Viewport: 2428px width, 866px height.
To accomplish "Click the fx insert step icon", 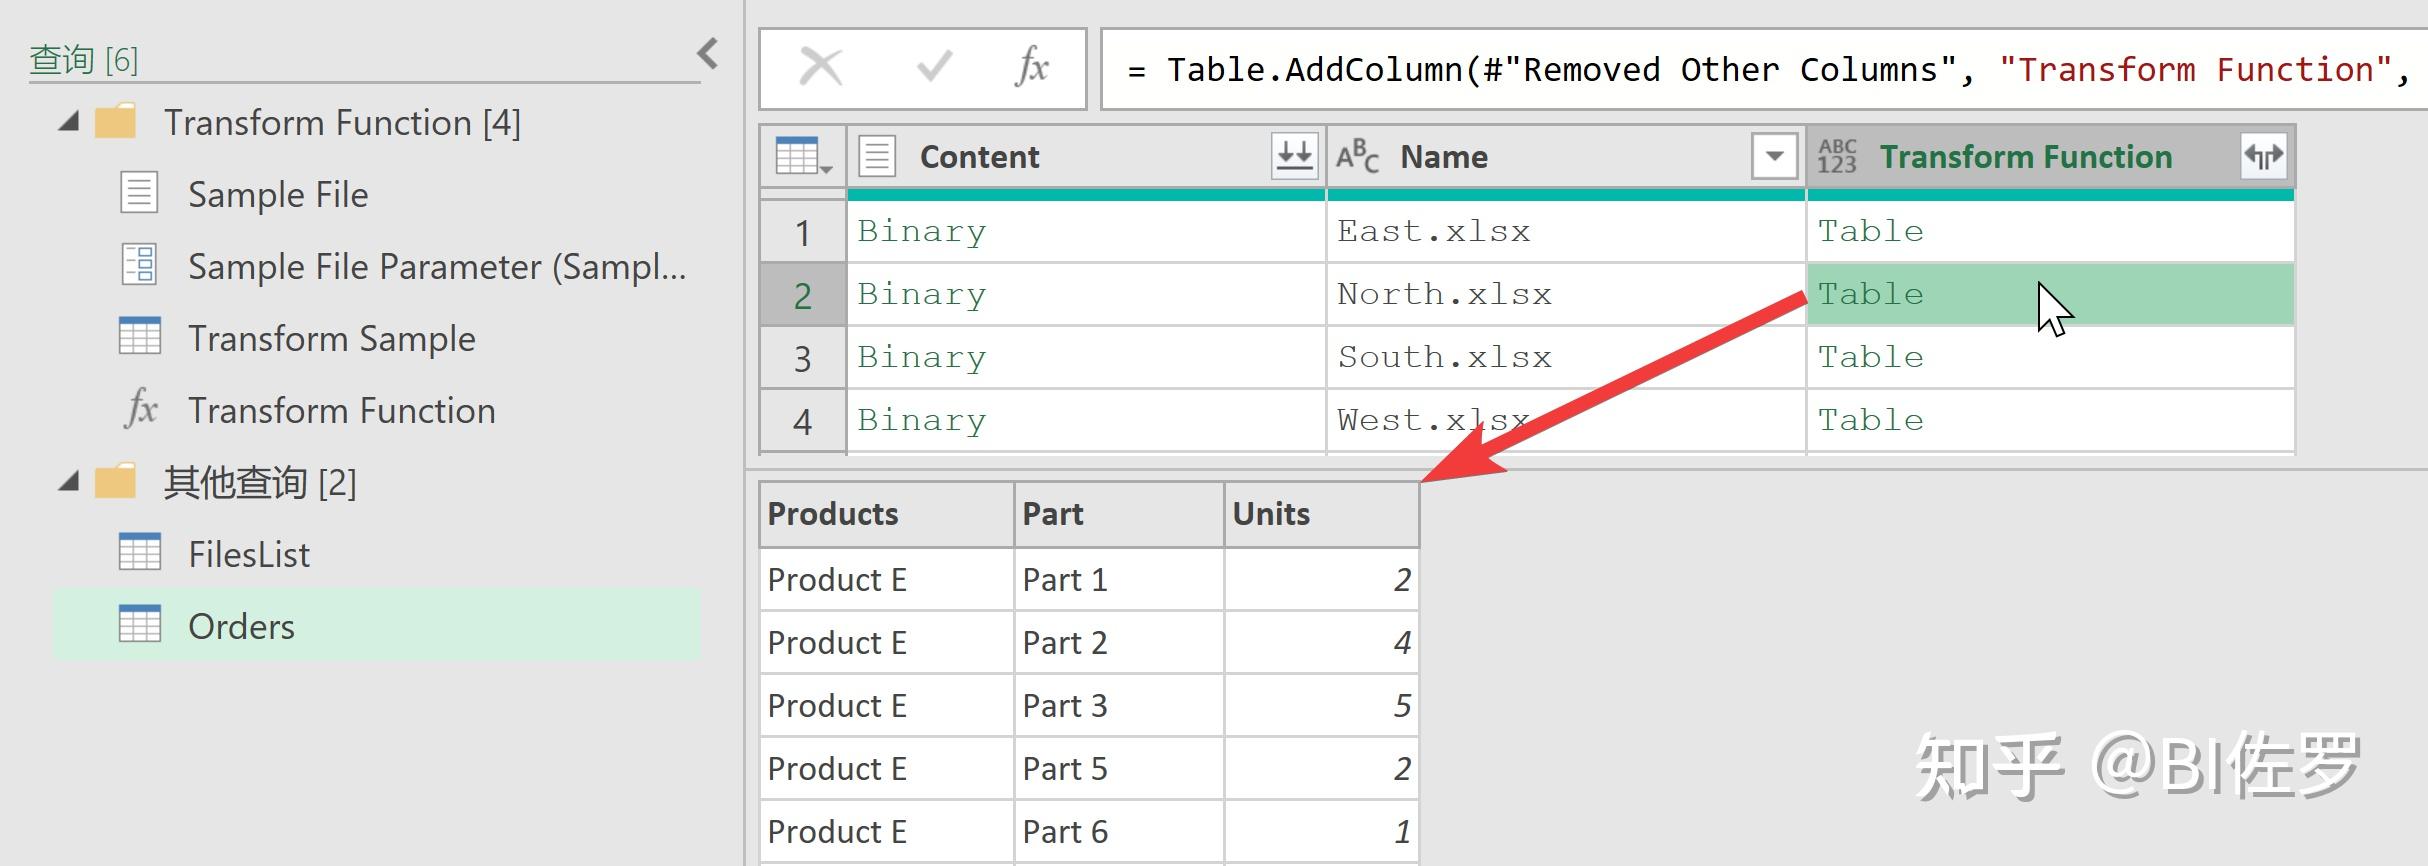I will 1031,69.
